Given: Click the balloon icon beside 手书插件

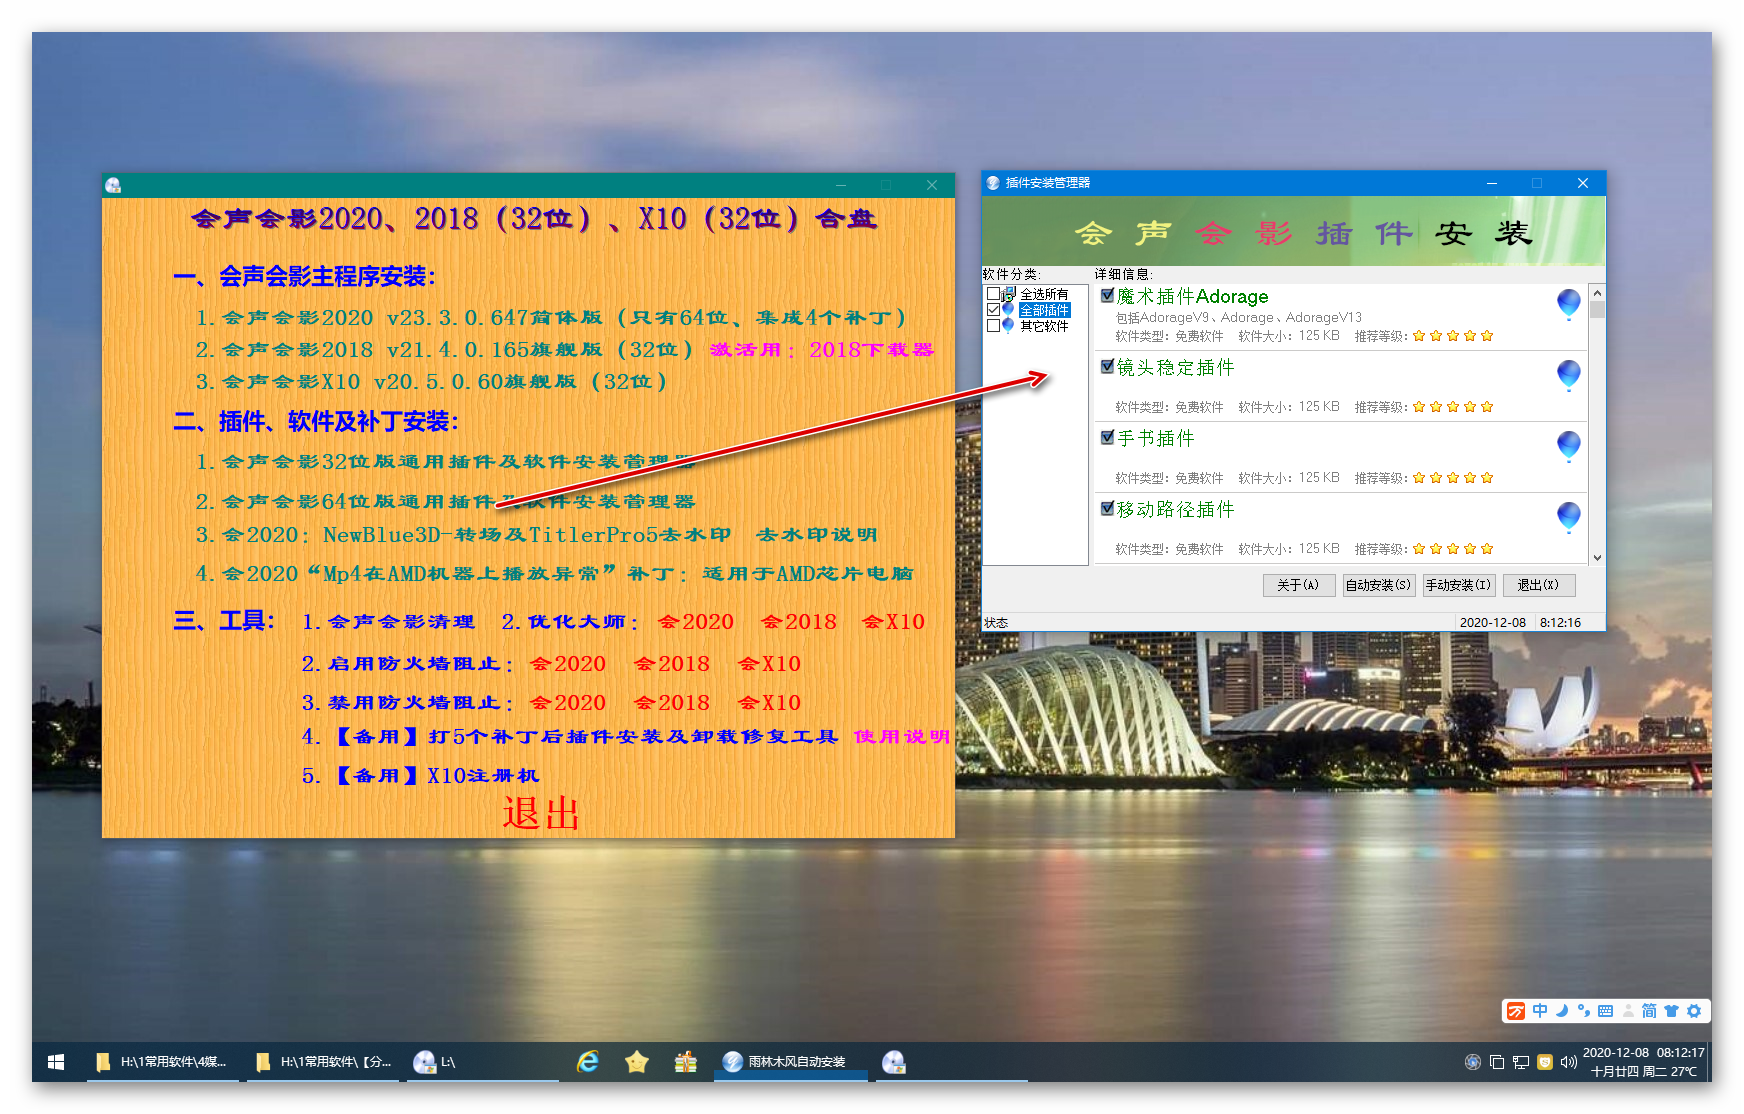Looking at the screenshot, I should tap(1569, 446).
